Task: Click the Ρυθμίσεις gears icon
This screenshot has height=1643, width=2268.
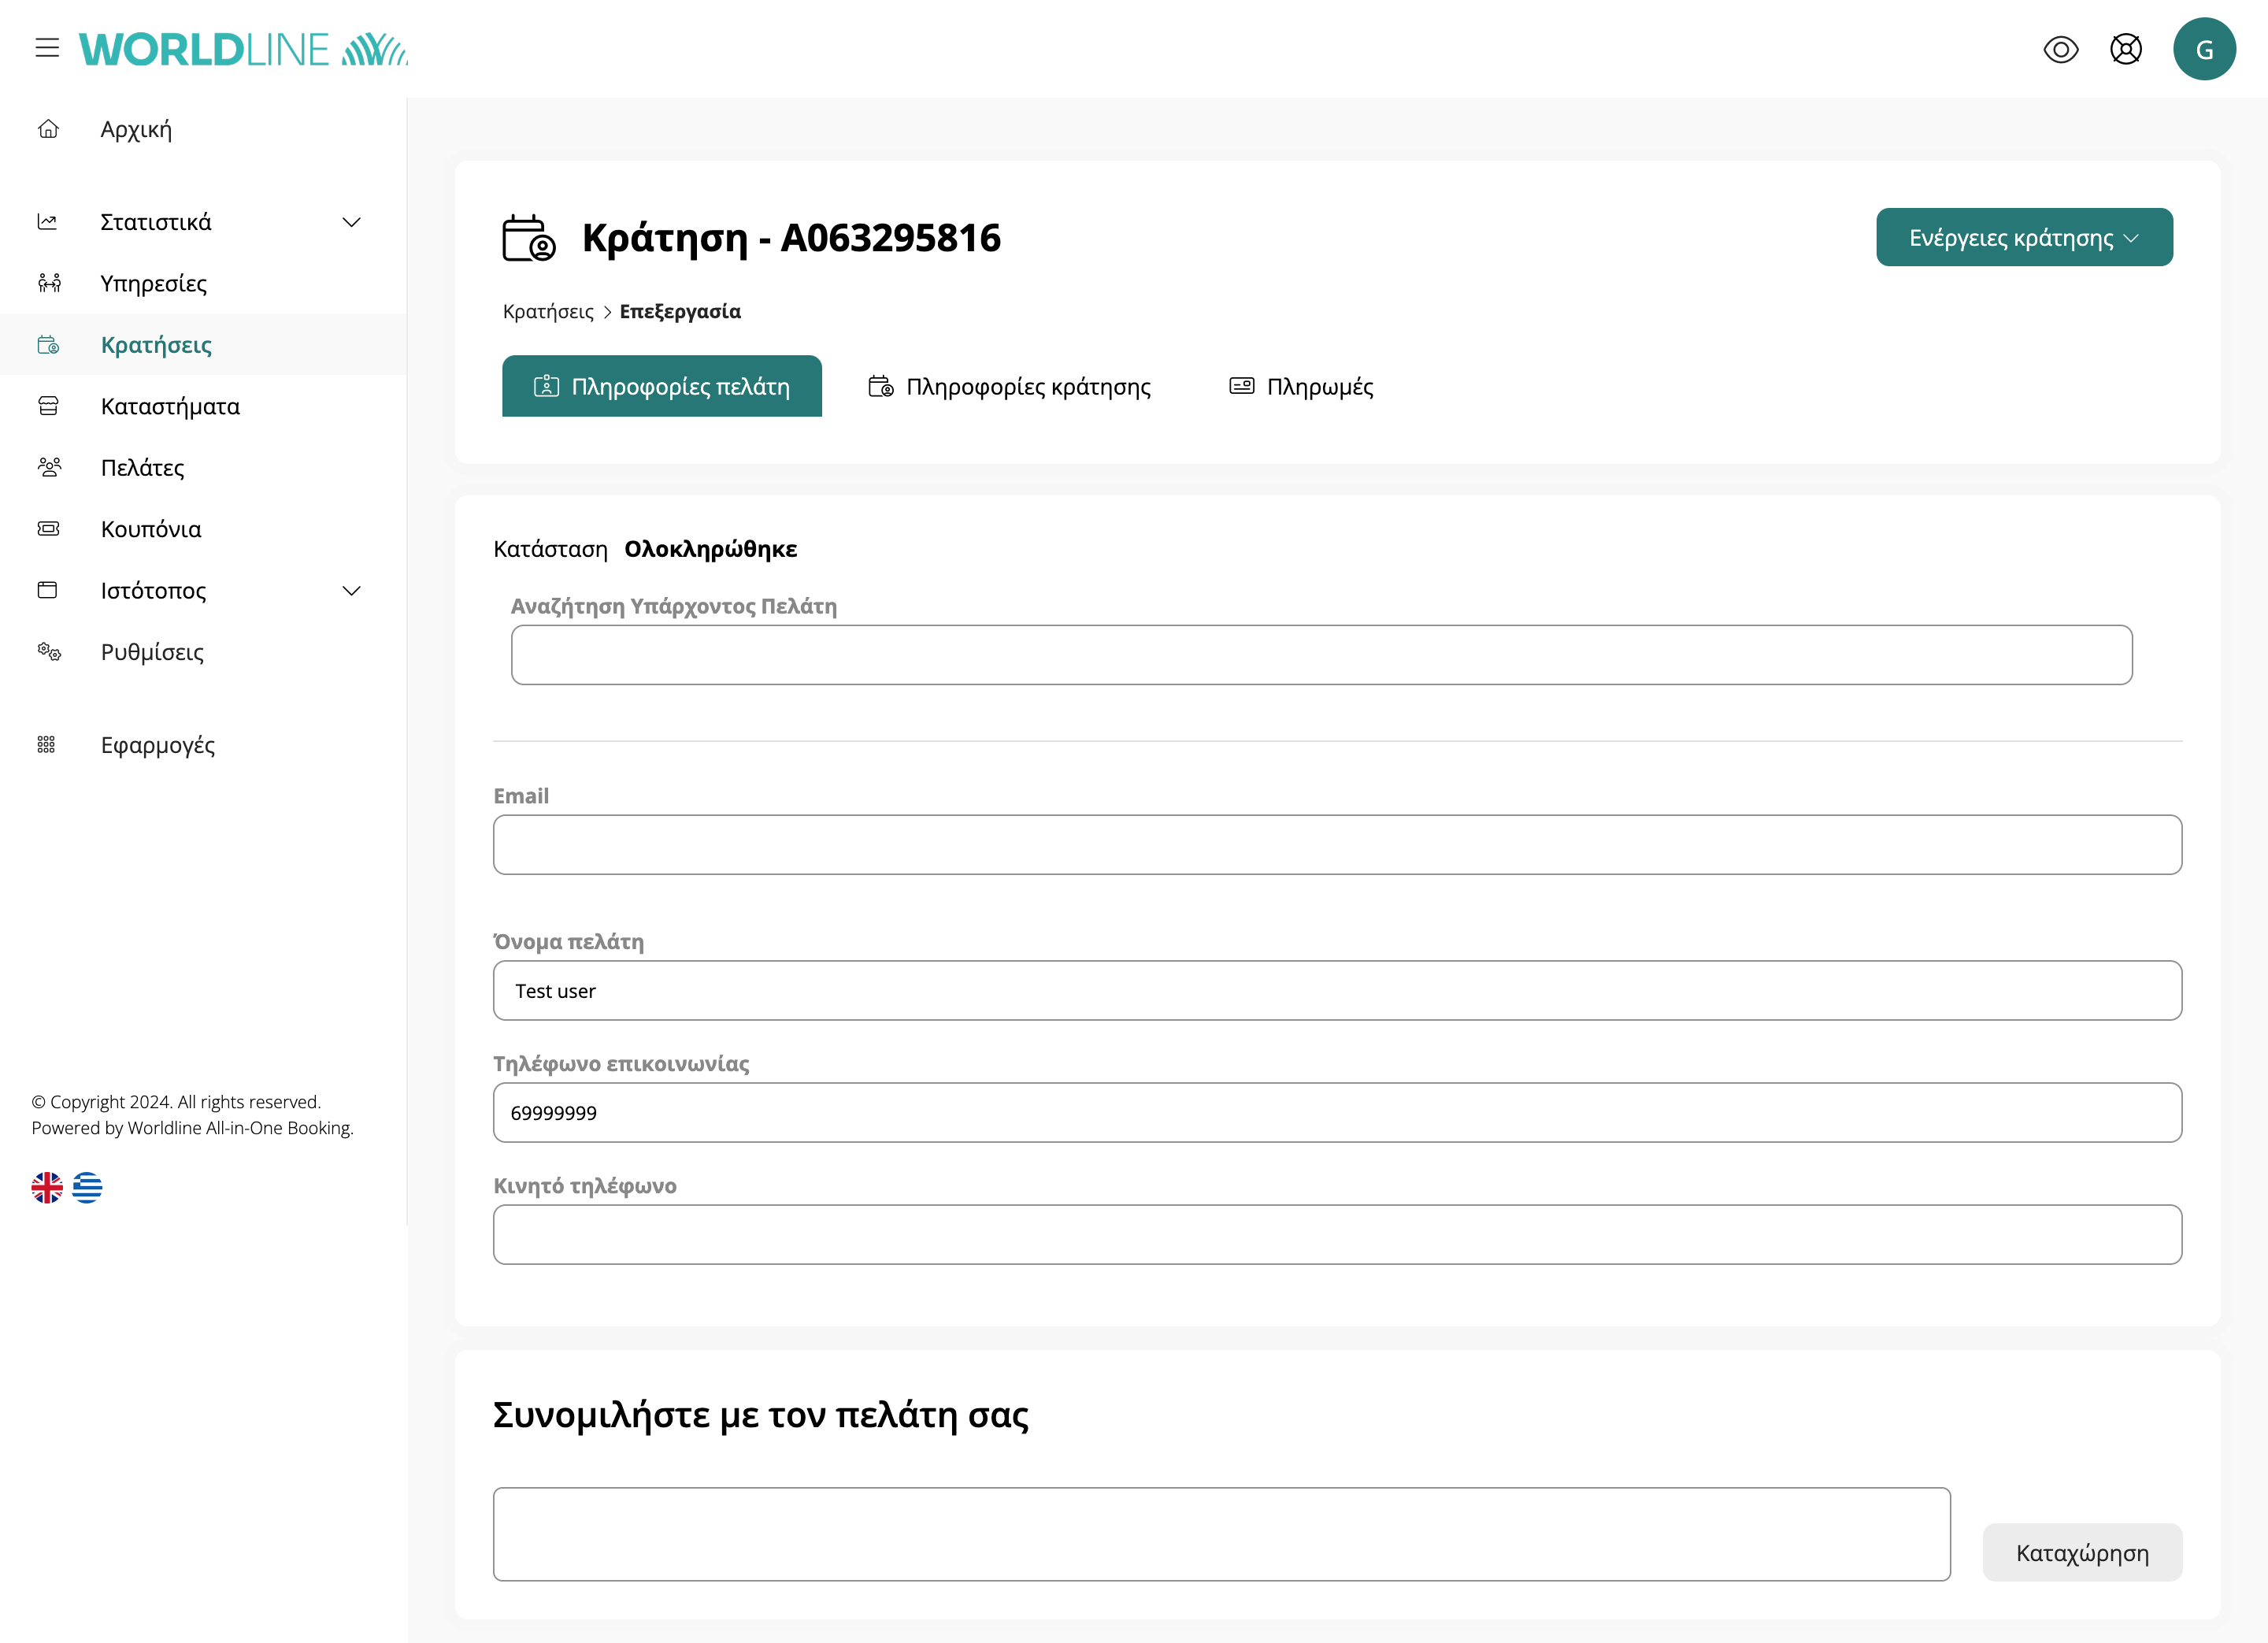Action: (48, 652)
